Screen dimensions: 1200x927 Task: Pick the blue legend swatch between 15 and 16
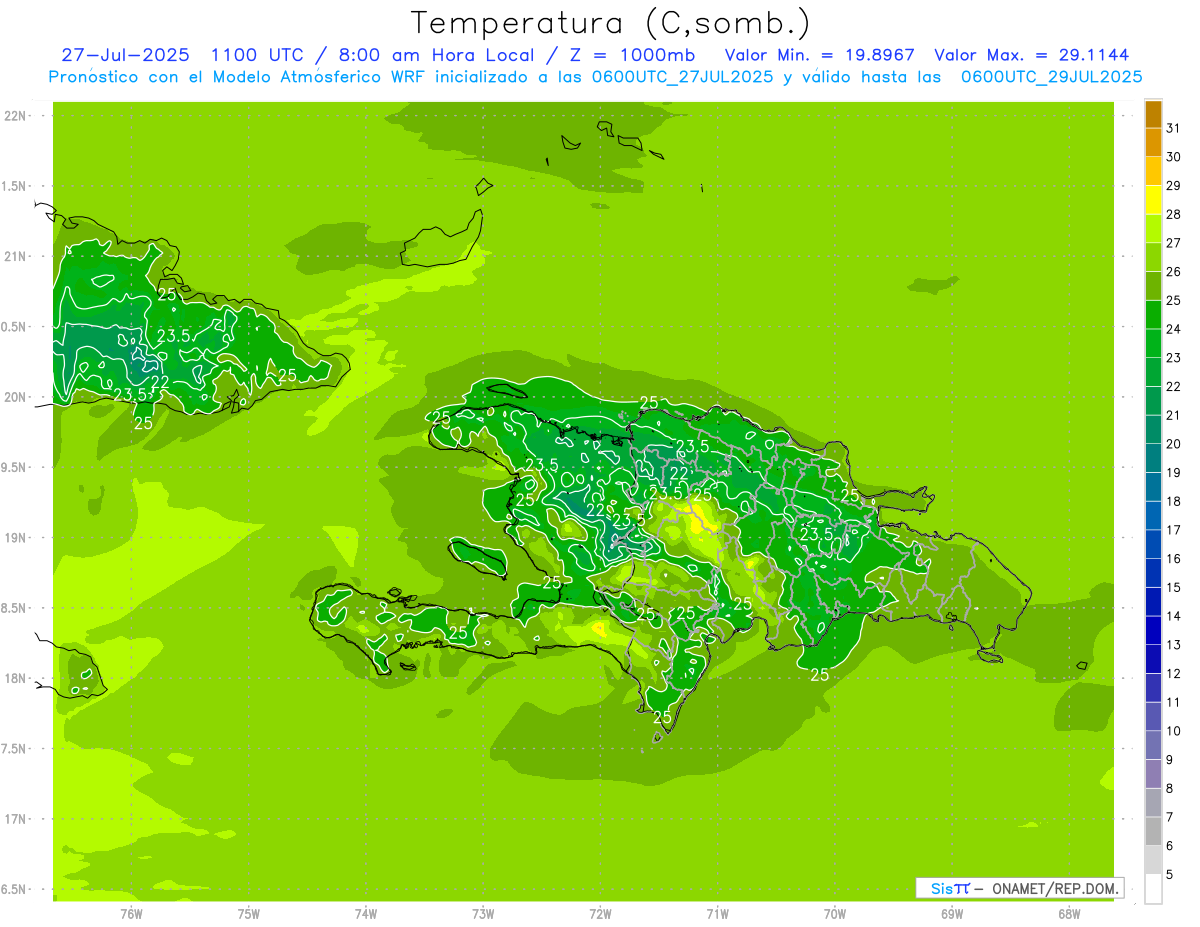pyautogui.click(x=1153, y=573)
